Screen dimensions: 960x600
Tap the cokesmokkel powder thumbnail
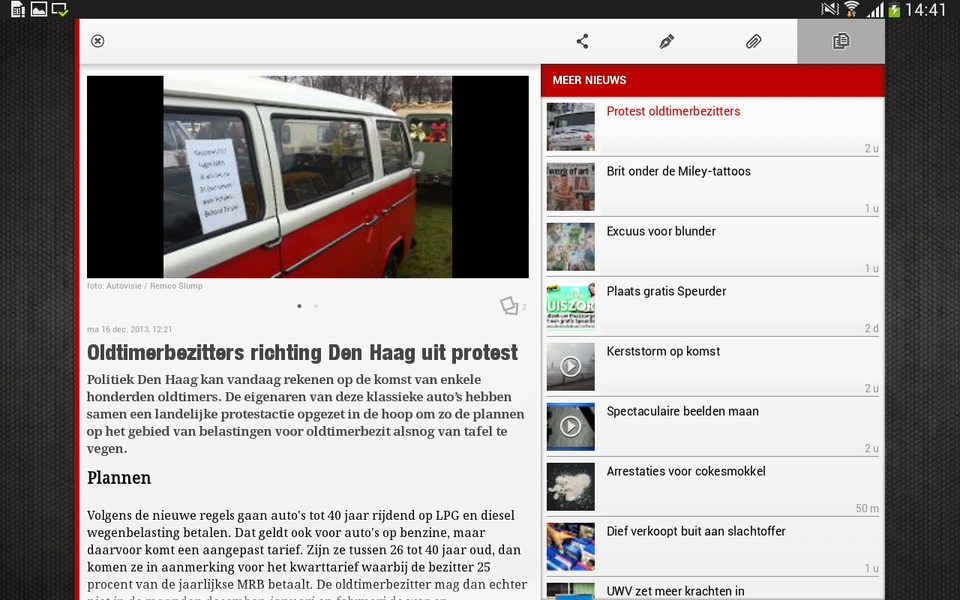click(x=571, y=487)
